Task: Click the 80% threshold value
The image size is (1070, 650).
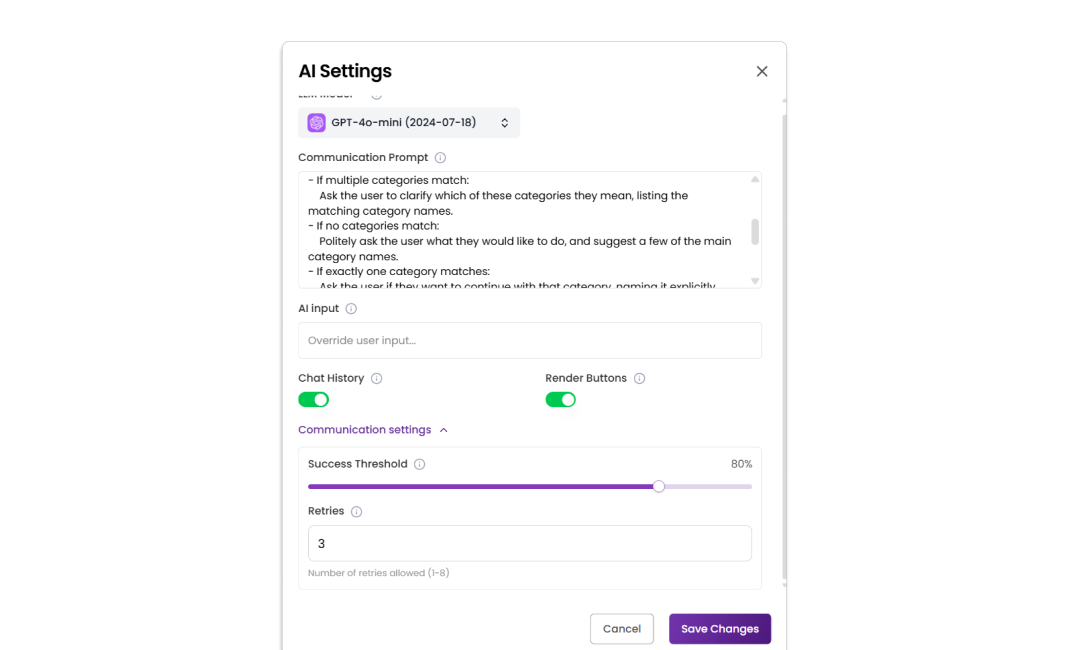Action: coord(741,464)
